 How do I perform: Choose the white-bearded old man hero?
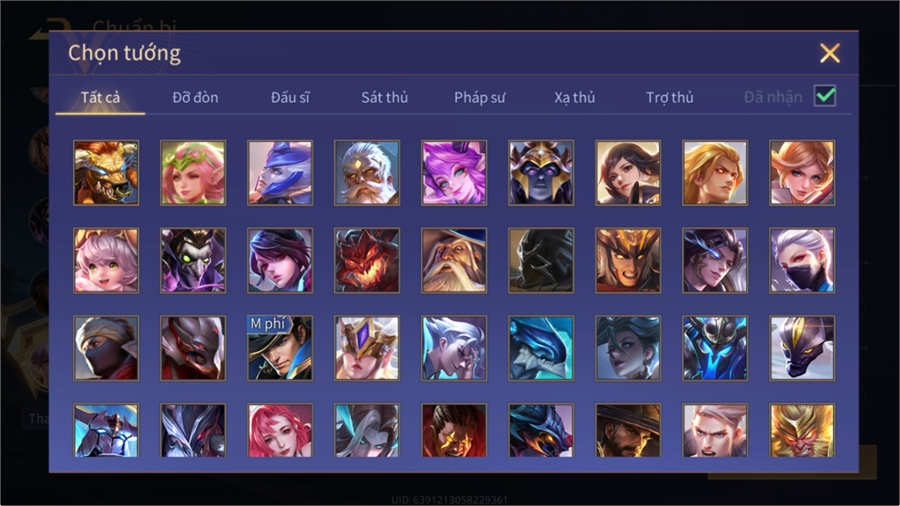(367, 173)
